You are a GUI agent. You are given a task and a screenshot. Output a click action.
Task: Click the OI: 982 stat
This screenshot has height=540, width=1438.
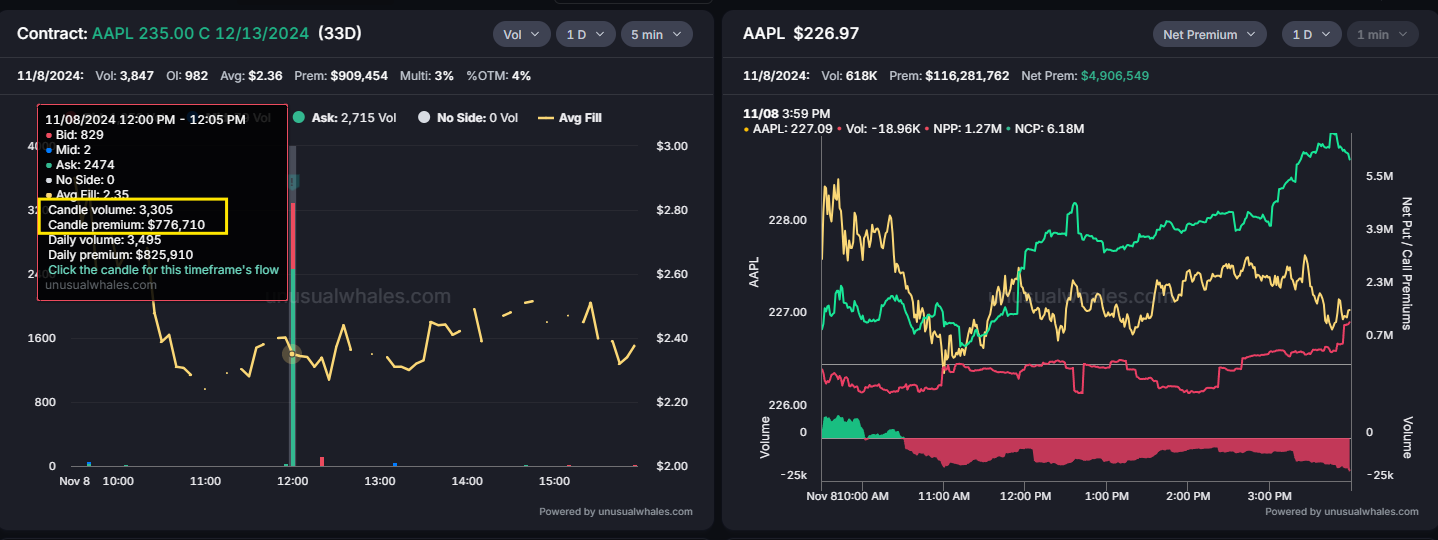pyautogui.click(x=187, y=75)
